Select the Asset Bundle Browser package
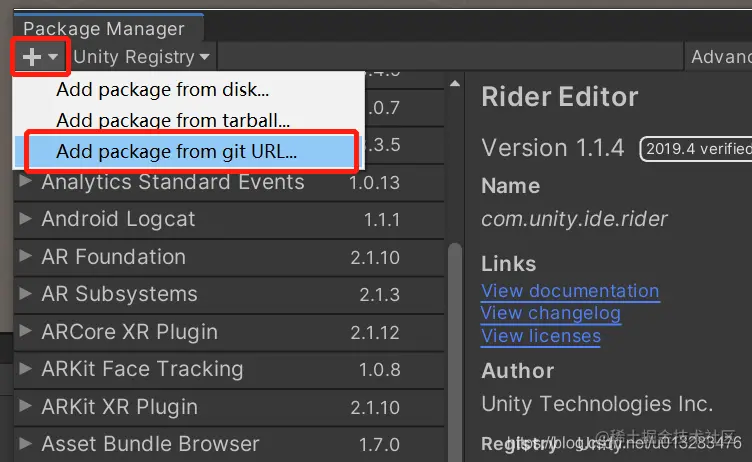Screen dimensions: 752x462 pyautogui.click(x=150, y=444)
